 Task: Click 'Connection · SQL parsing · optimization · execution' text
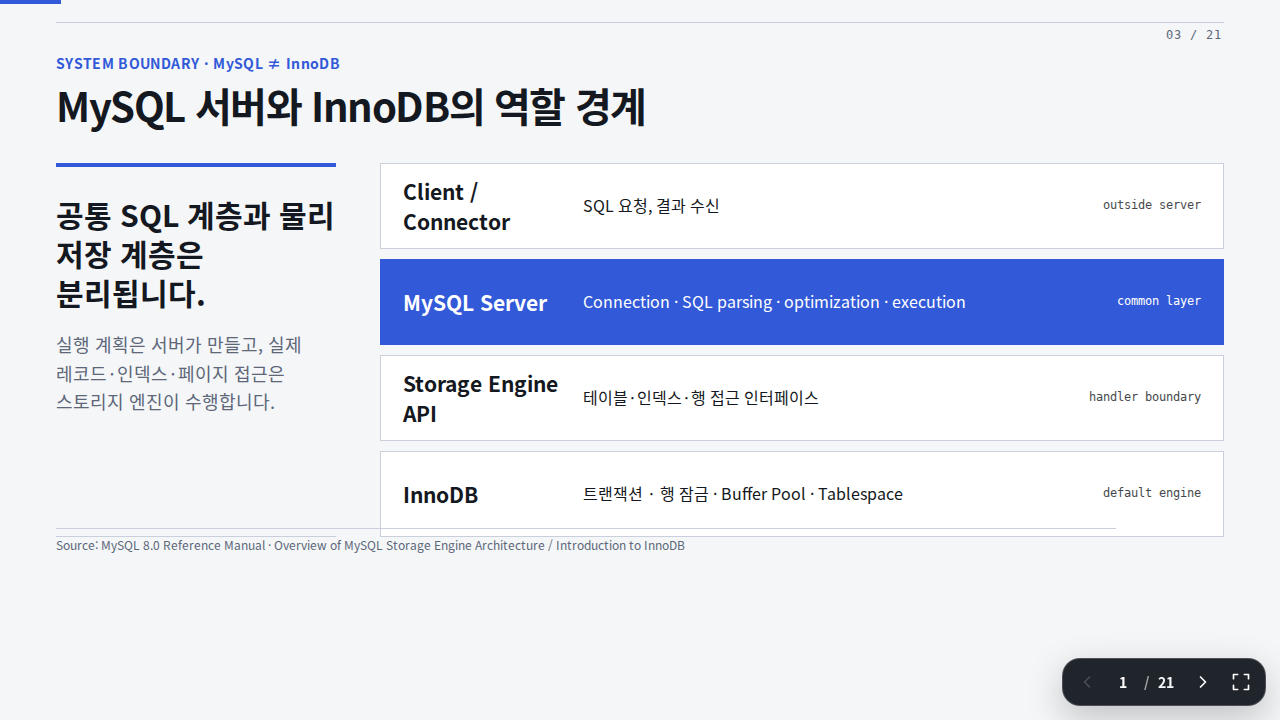pos(774,302)
